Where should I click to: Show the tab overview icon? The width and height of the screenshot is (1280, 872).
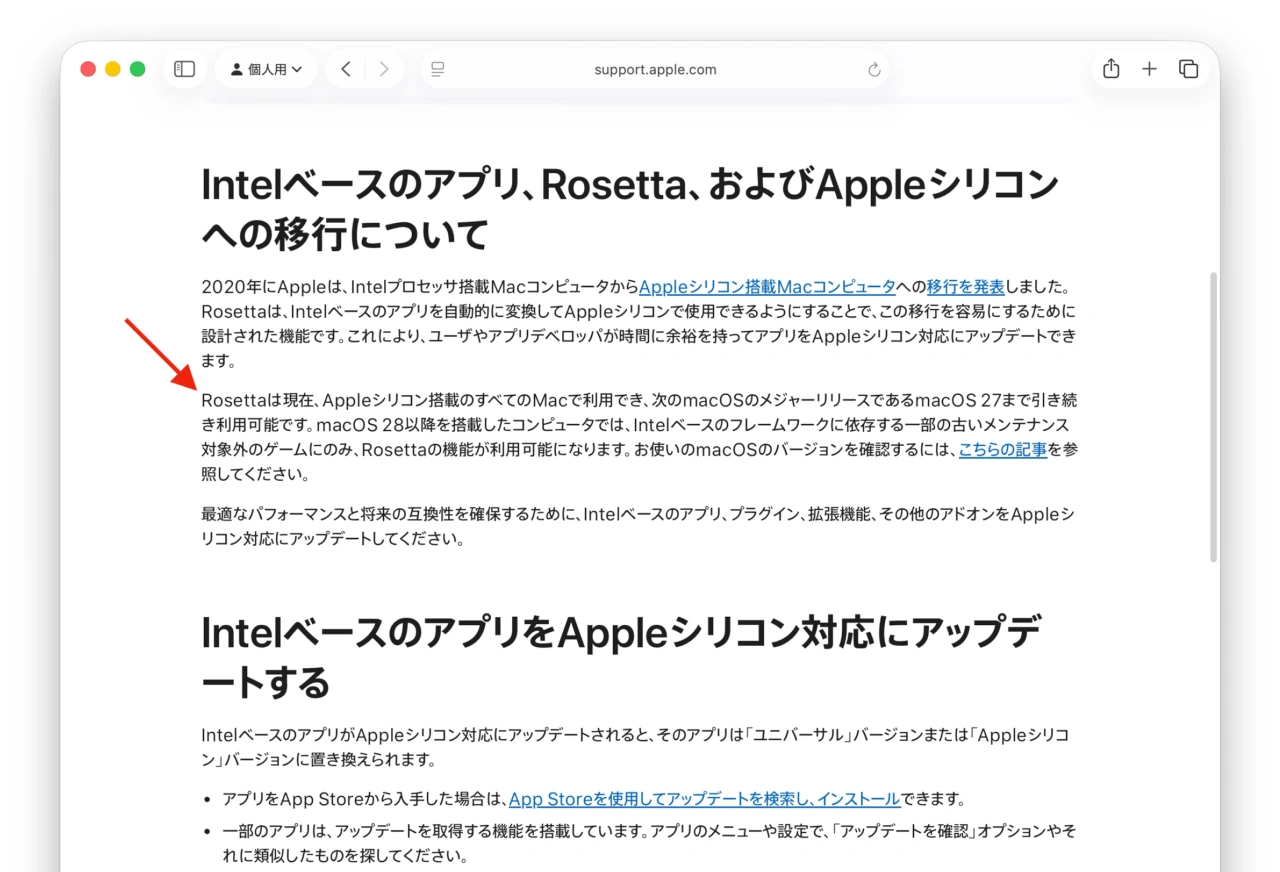(1188, 69)
